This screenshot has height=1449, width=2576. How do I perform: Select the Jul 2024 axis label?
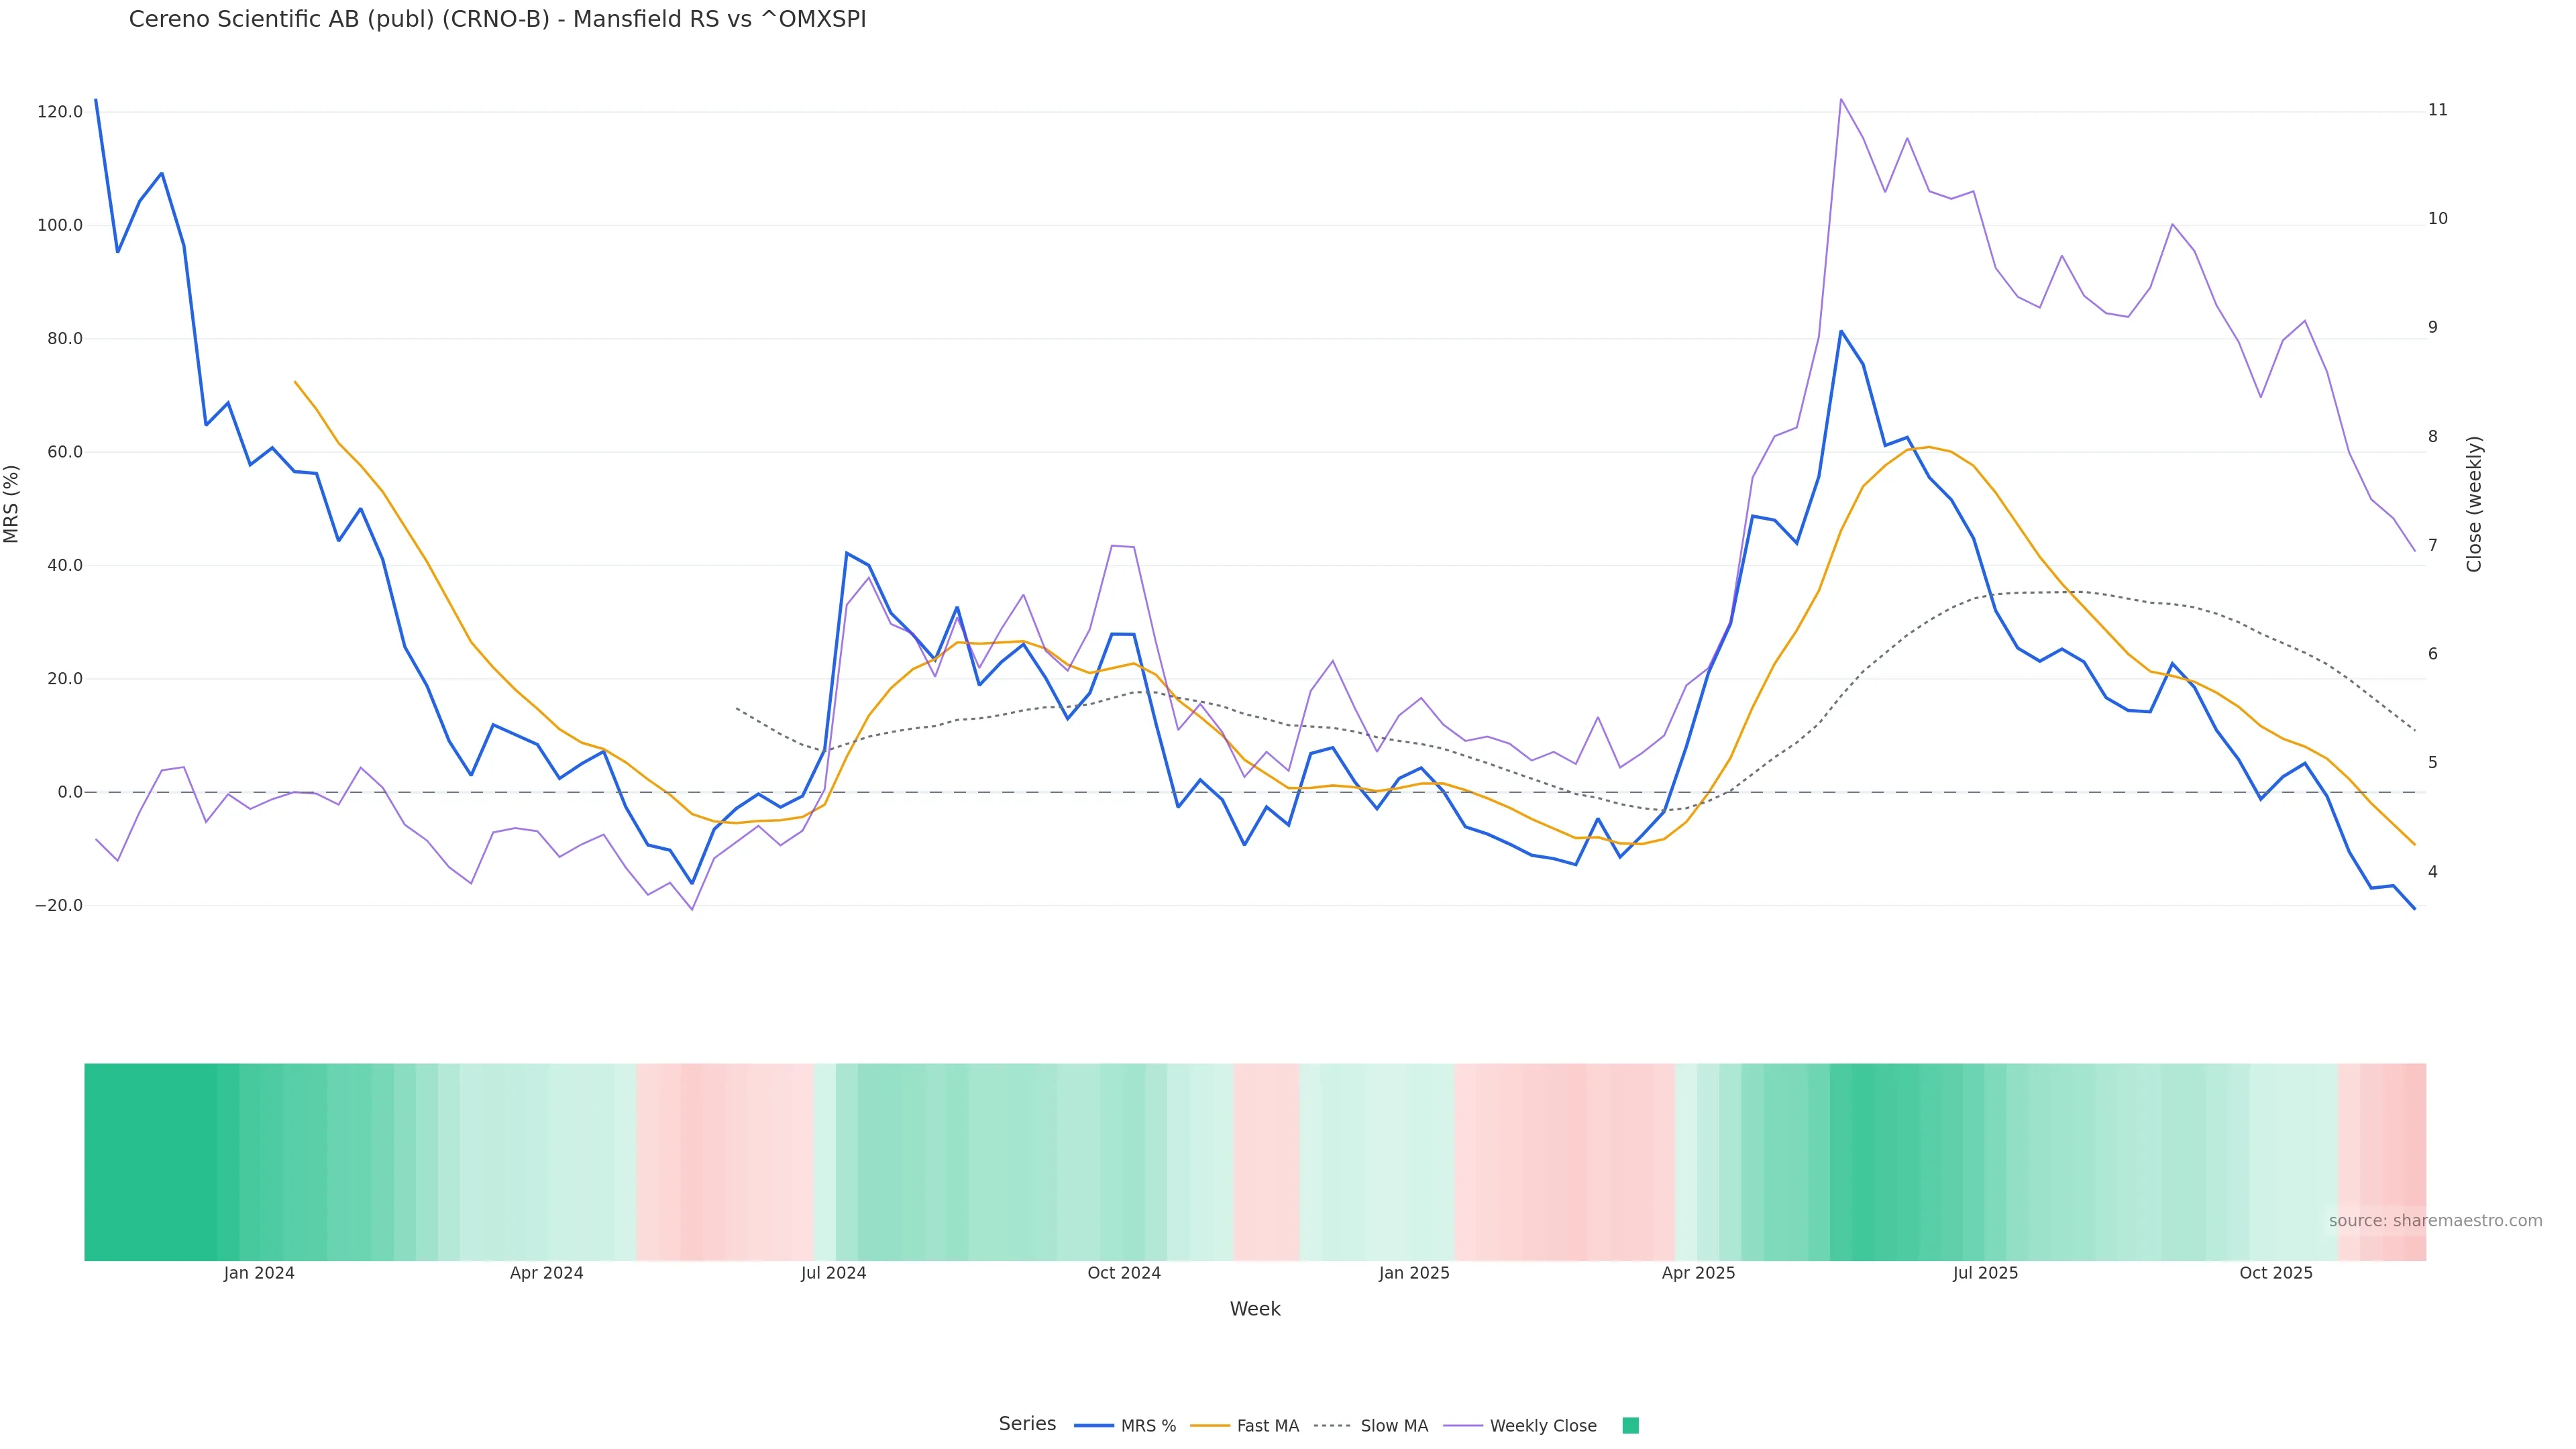coord(833,1273)
